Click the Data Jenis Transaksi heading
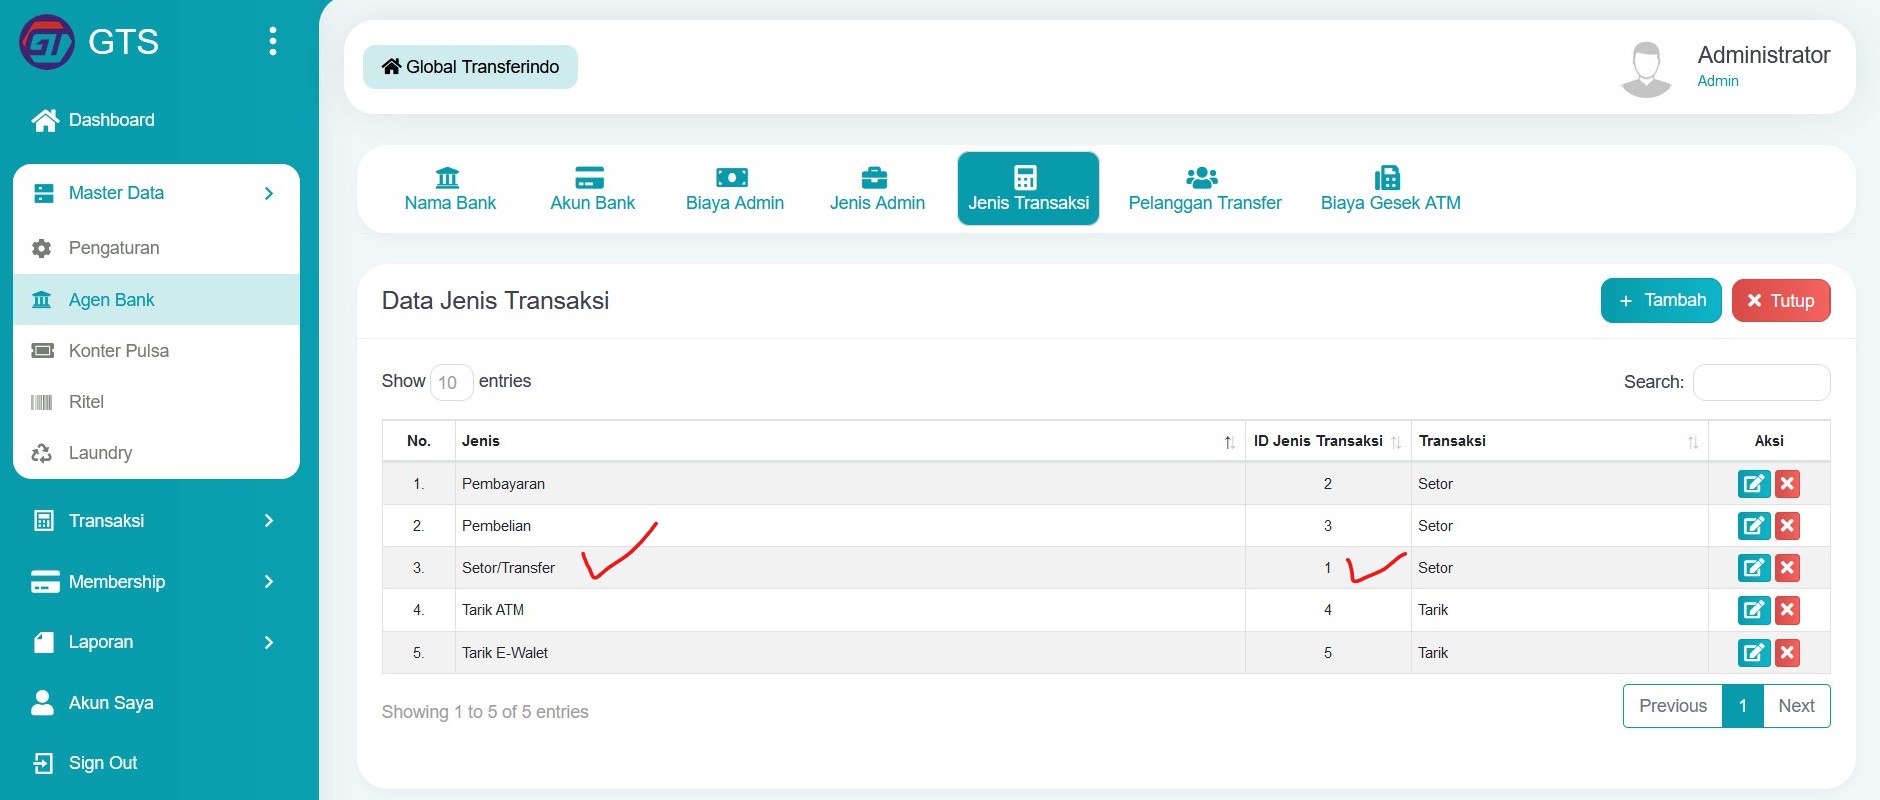This screenshot has height=800, width=1880. tap(495, 301)
